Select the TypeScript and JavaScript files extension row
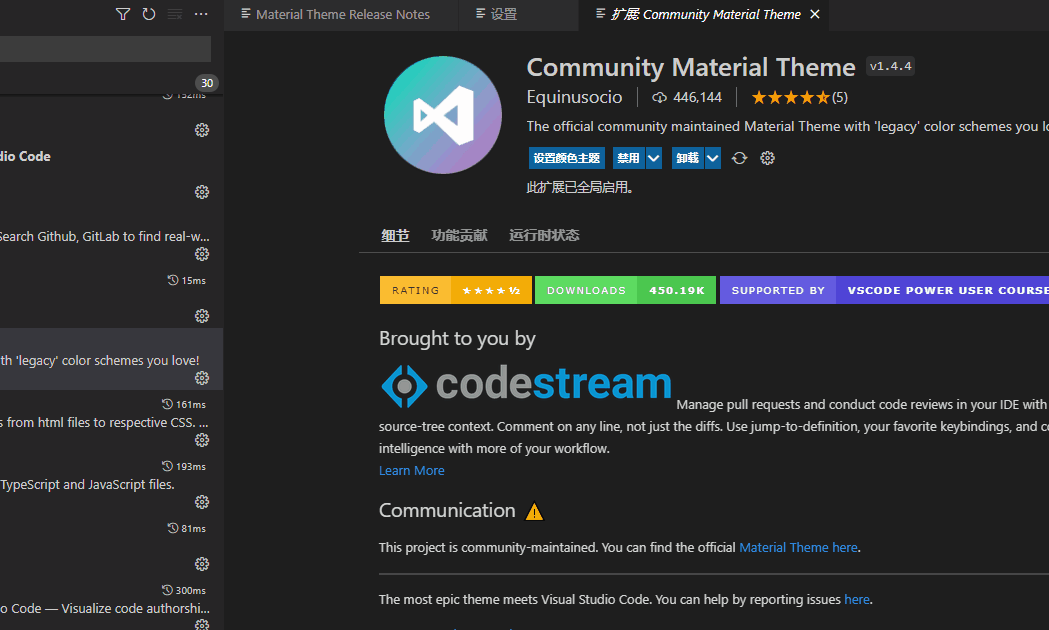This screenshot has width=1049, height=630. pyautogui.click(x=111, y=484)
